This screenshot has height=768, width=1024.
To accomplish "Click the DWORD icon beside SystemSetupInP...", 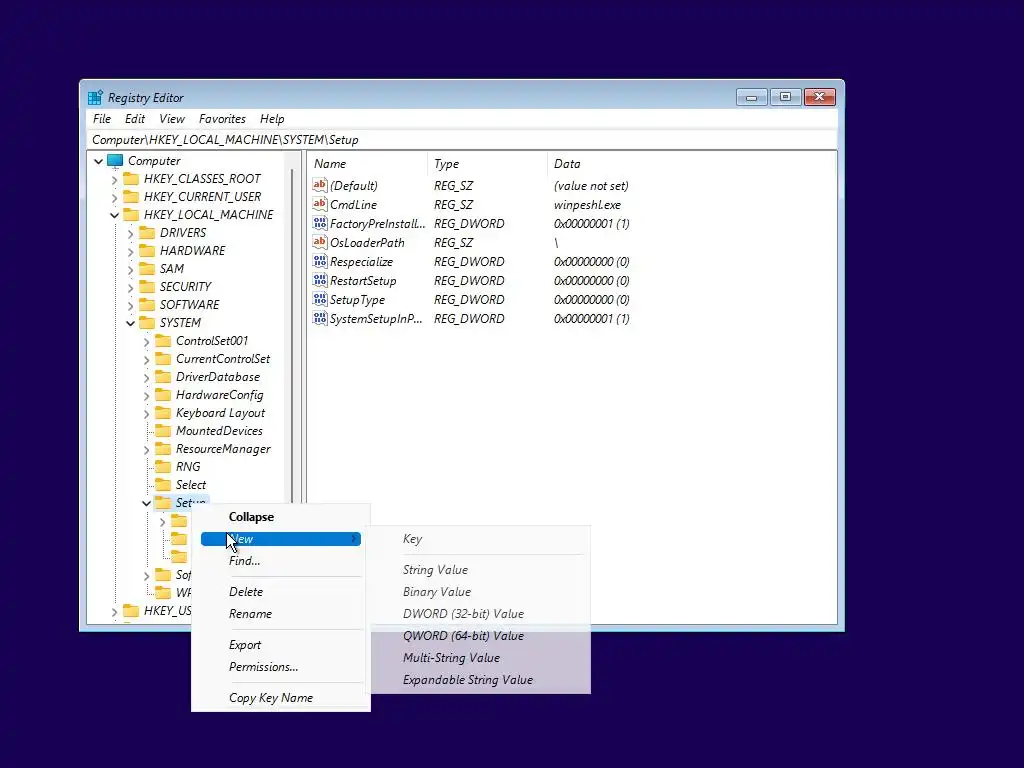I will tap(319, 318).
